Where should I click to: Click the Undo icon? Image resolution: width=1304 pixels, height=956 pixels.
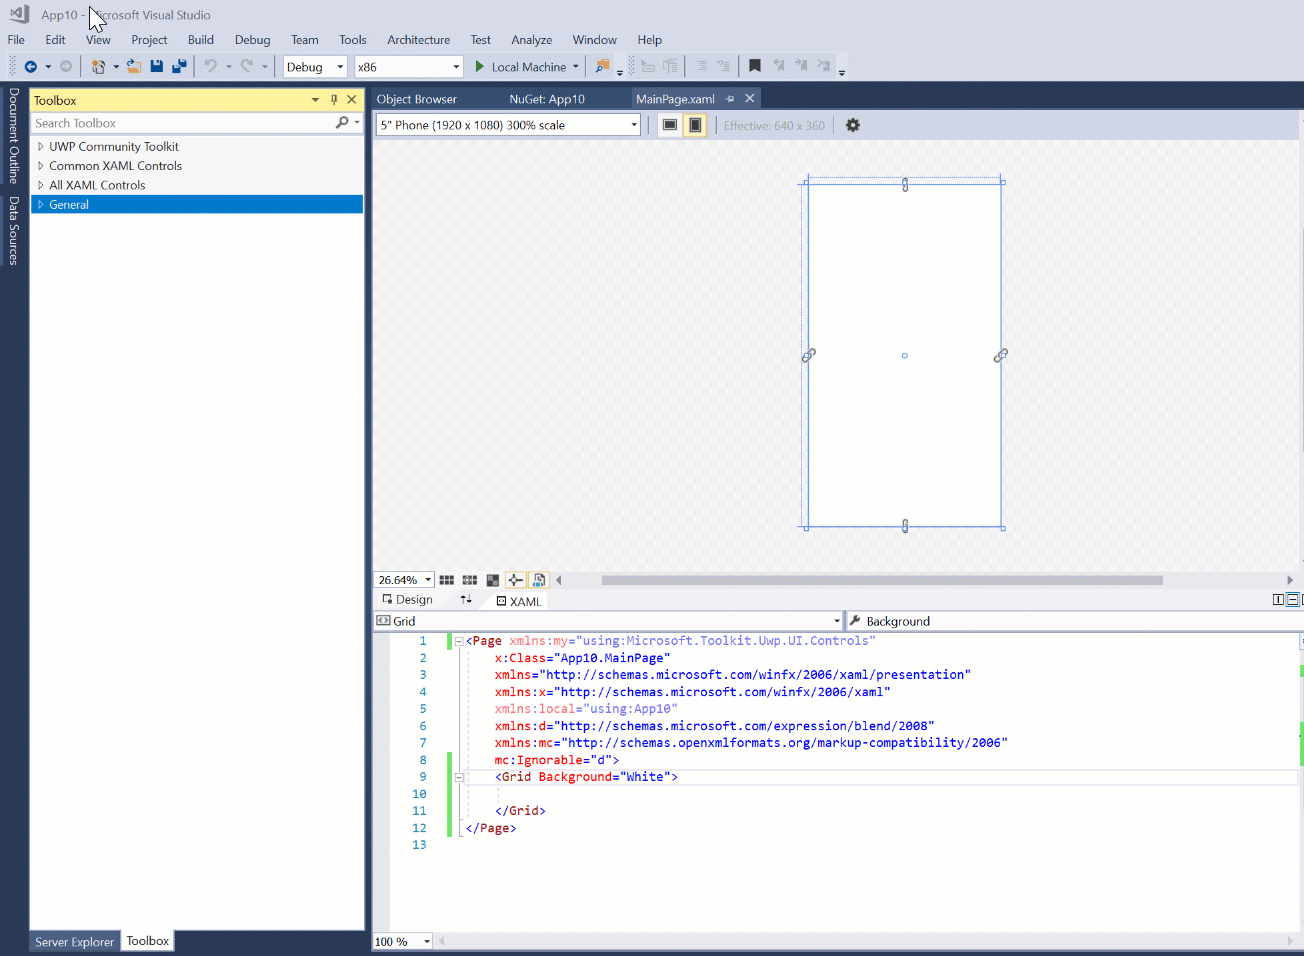pyautogui.click(x=210, y=66)
